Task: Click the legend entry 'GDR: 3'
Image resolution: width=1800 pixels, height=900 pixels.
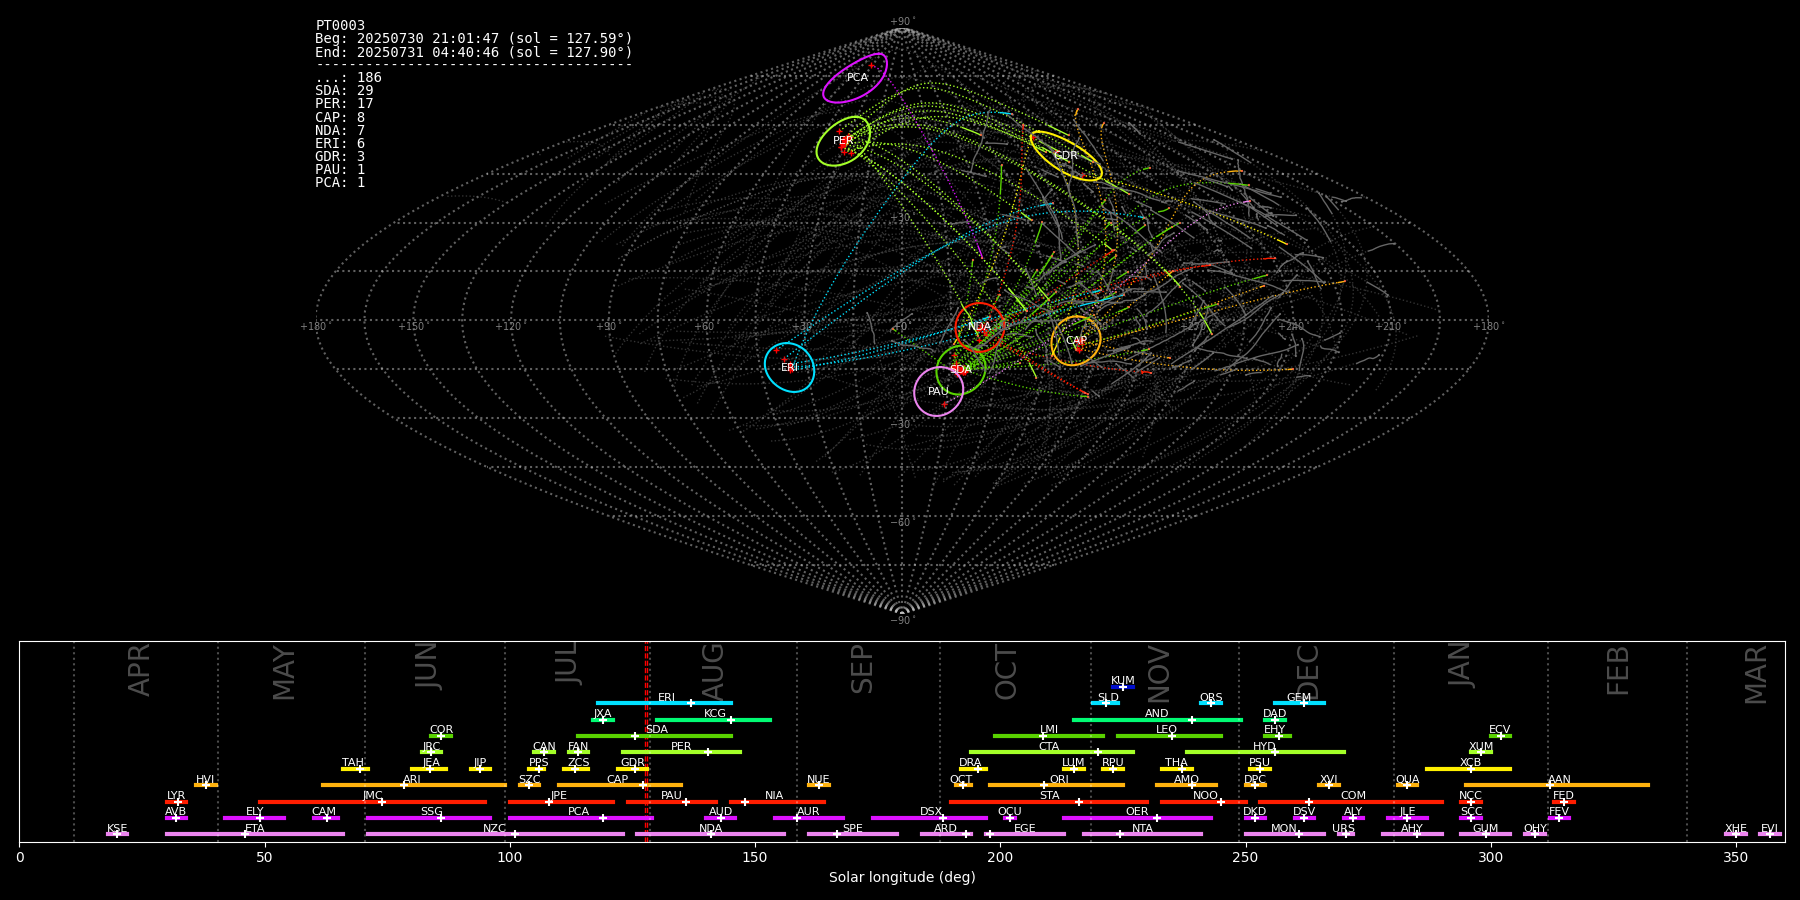Action: point(340,157)
